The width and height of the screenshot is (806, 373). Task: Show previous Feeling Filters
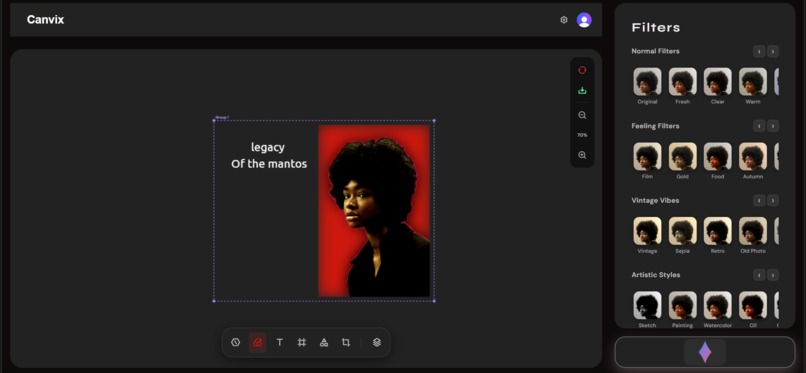(x=759, y=126)
